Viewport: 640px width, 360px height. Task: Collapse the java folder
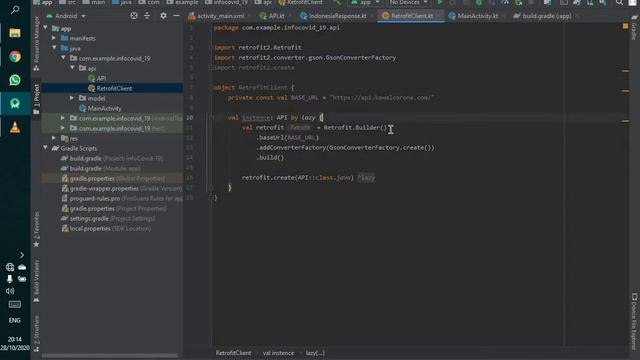(54, 48)
